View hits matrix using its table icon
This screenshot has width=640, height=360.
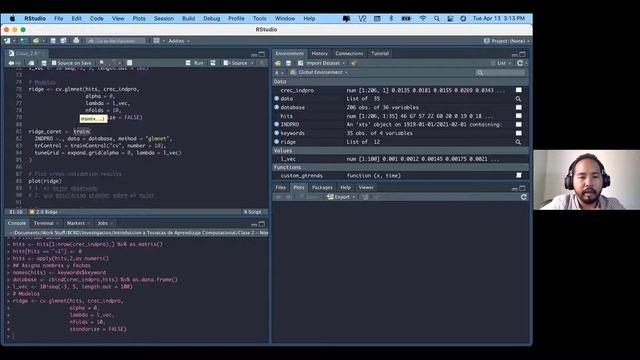(519, 116)
